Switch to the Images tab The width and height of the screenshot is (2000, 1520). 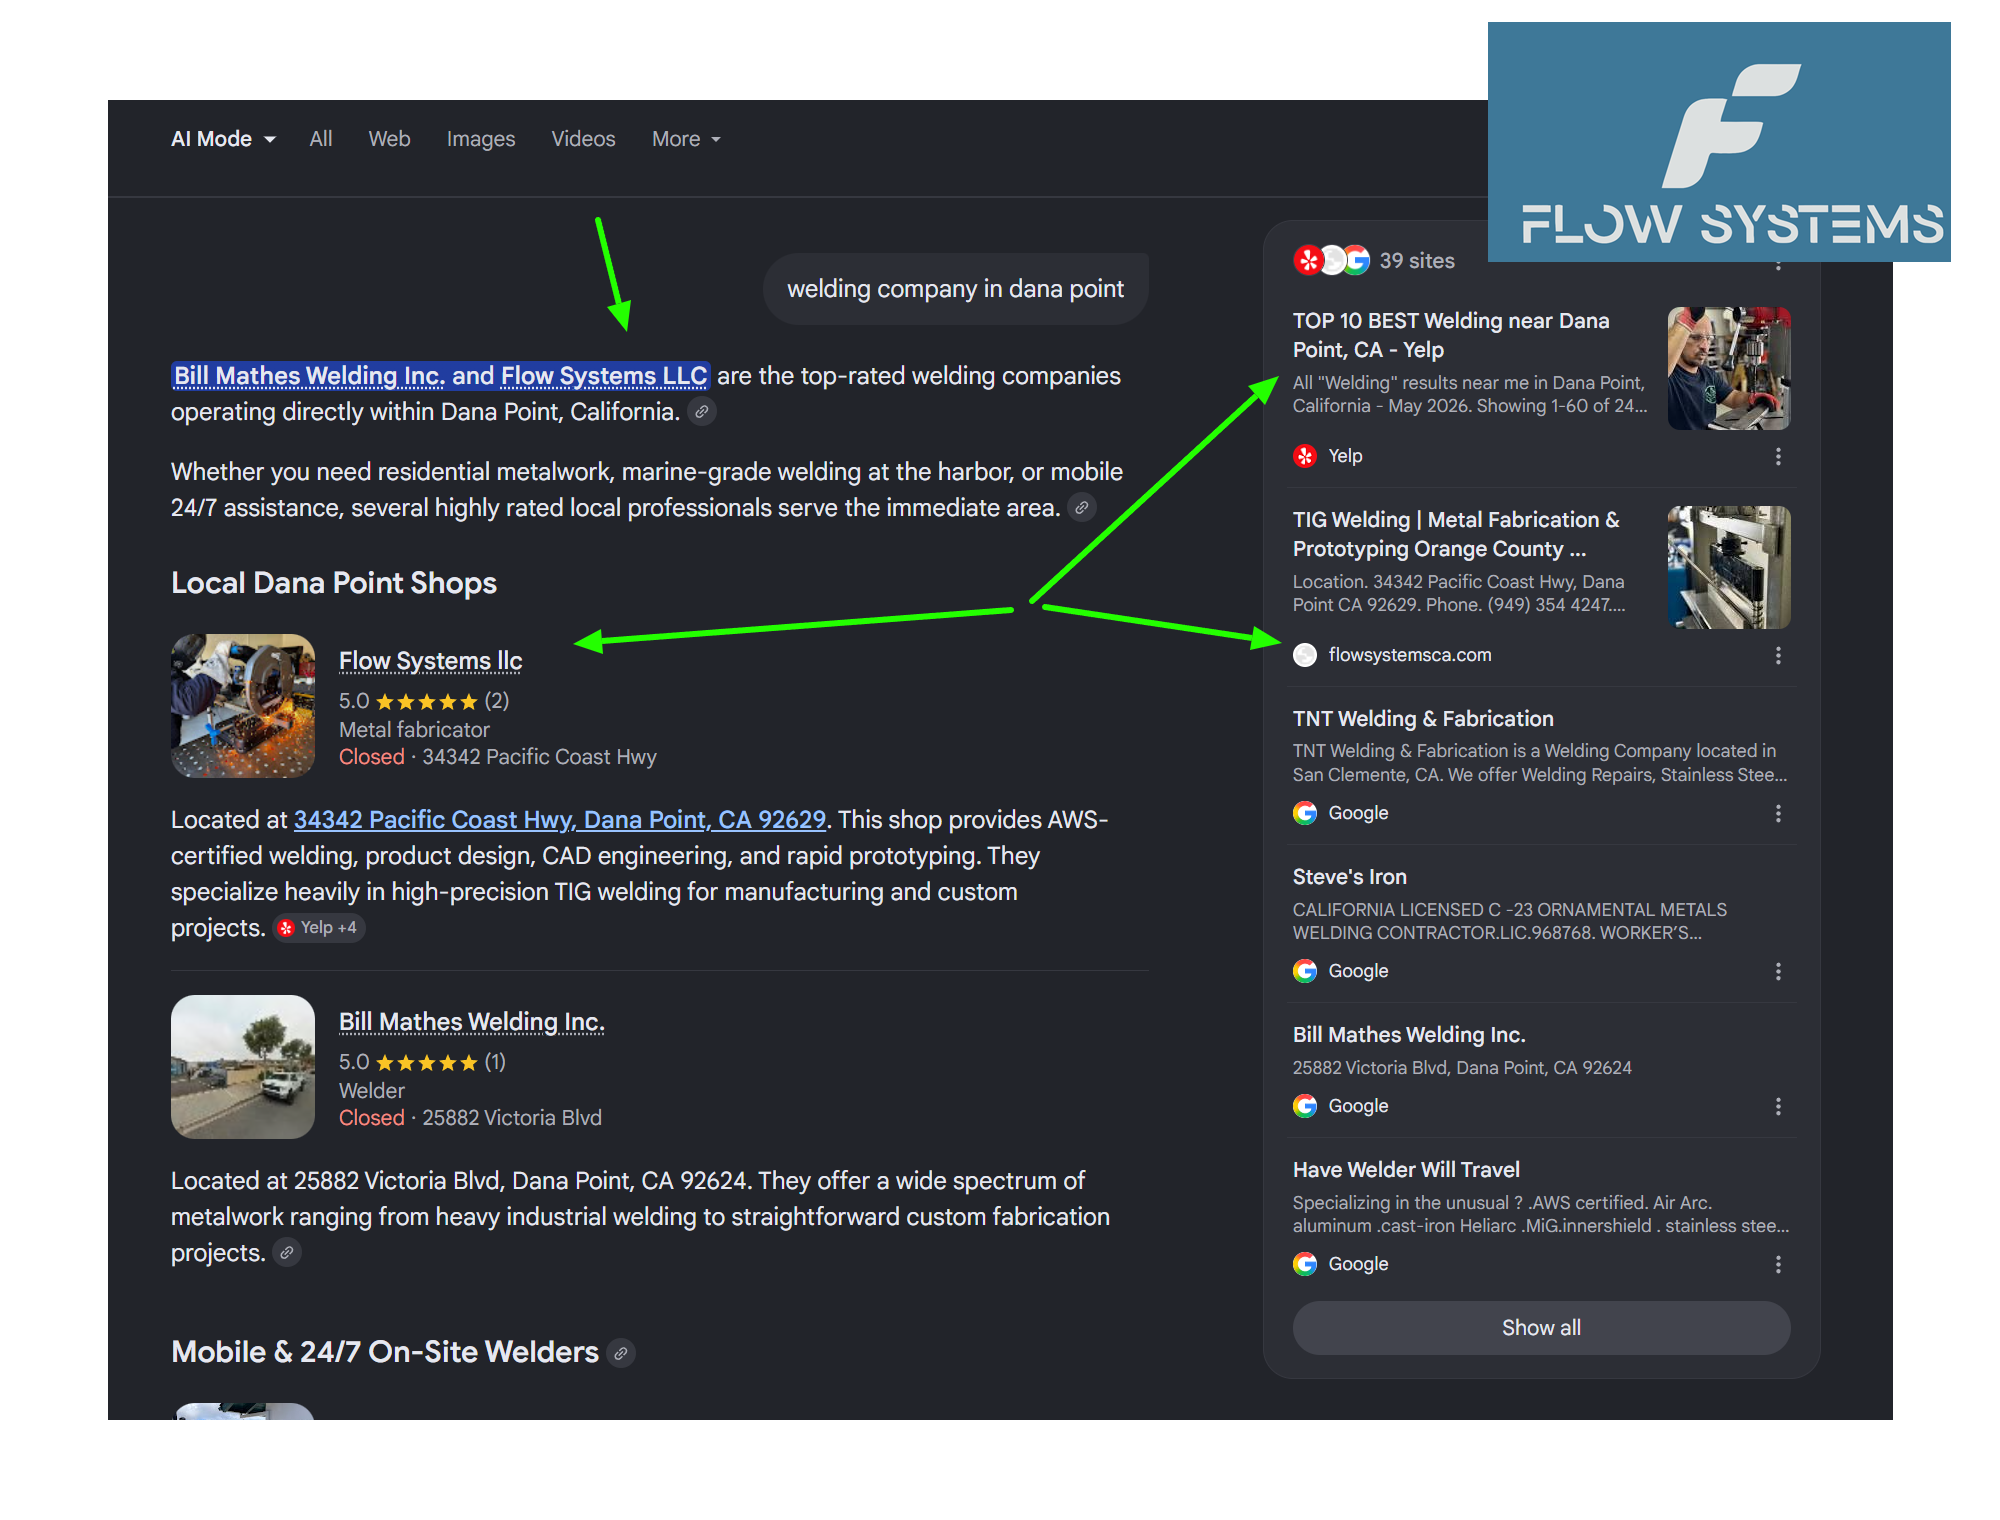coord(481,139)
